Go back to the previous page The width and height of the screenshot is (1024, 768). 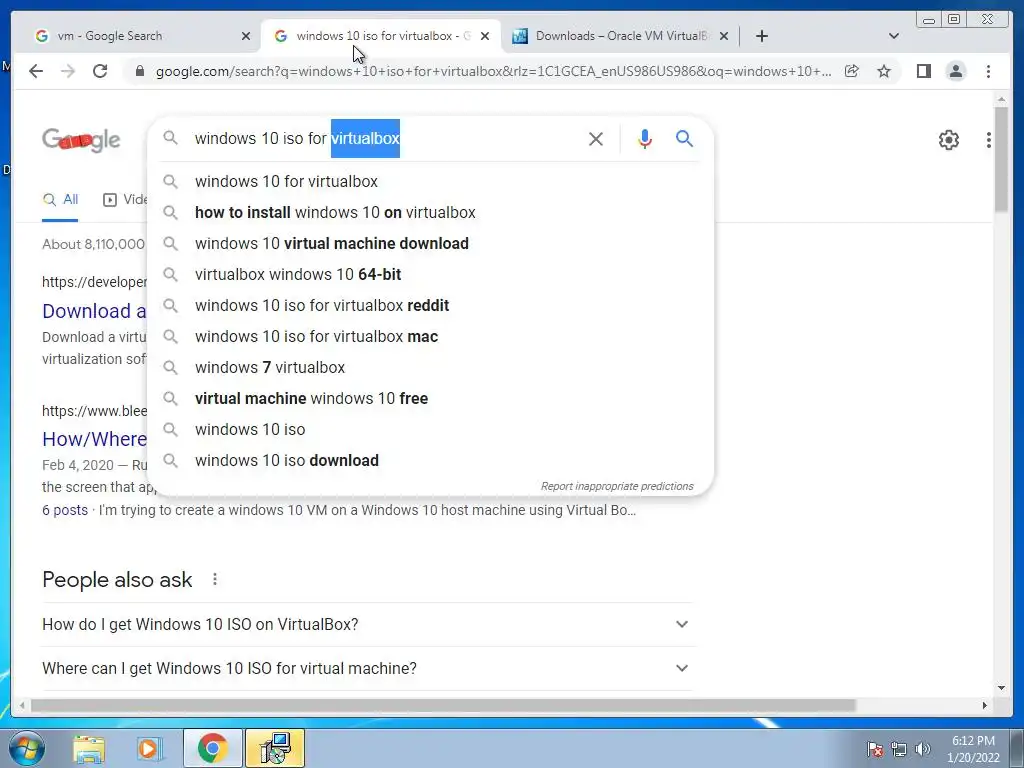point(36,71)
